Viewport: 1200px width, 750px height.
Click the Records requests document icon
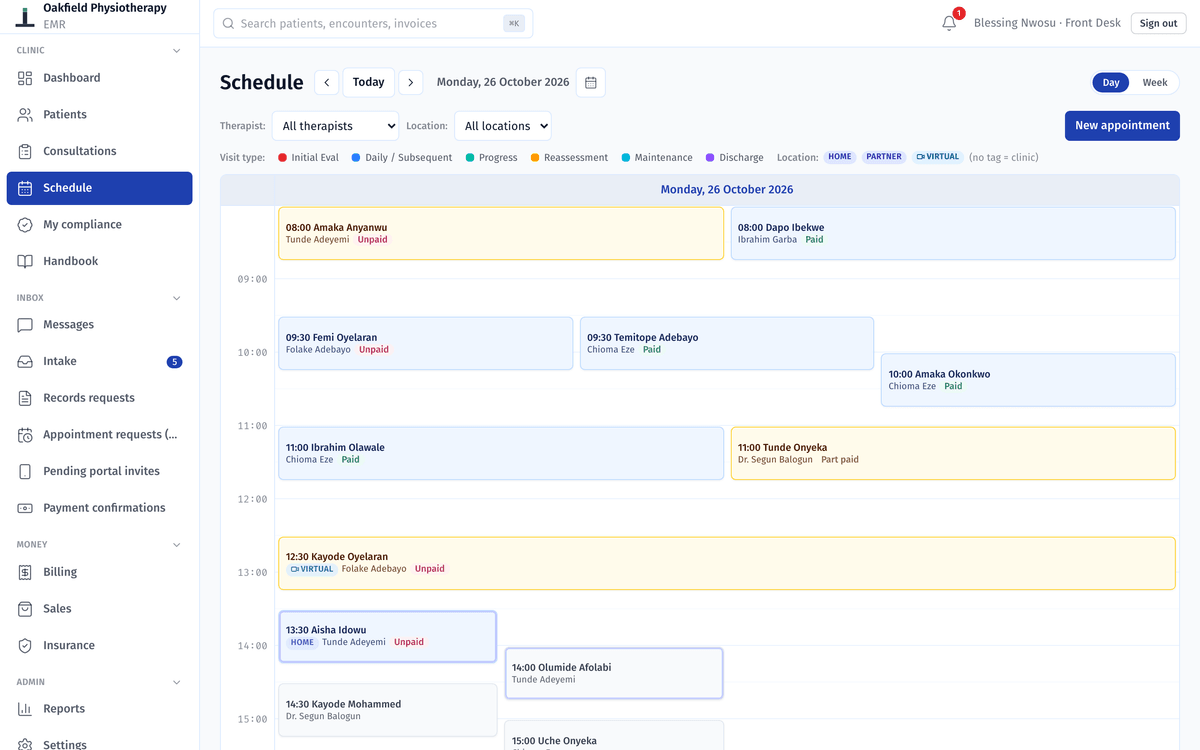click(25, 398)
